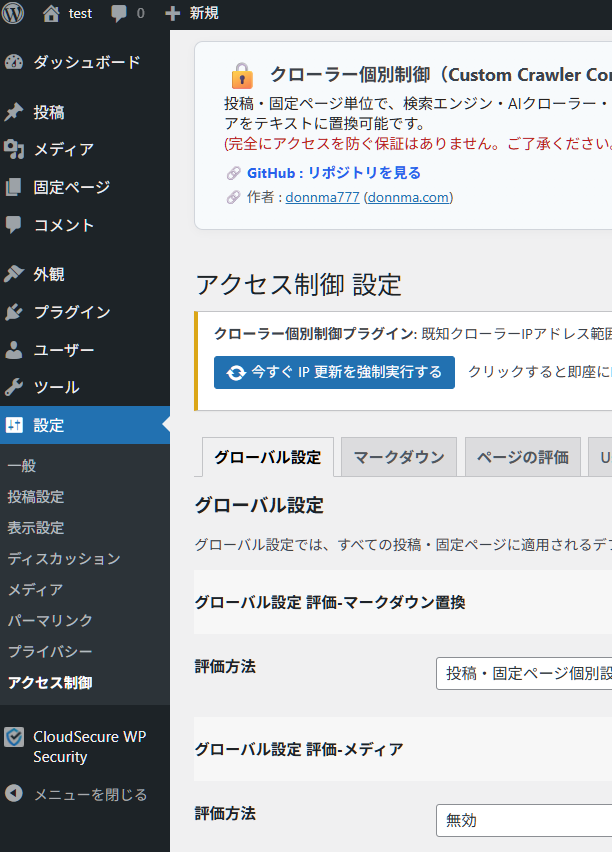Open the GitHub リポジトリを見る link
This screenshot has width=612, height=852.
point(333,173)
